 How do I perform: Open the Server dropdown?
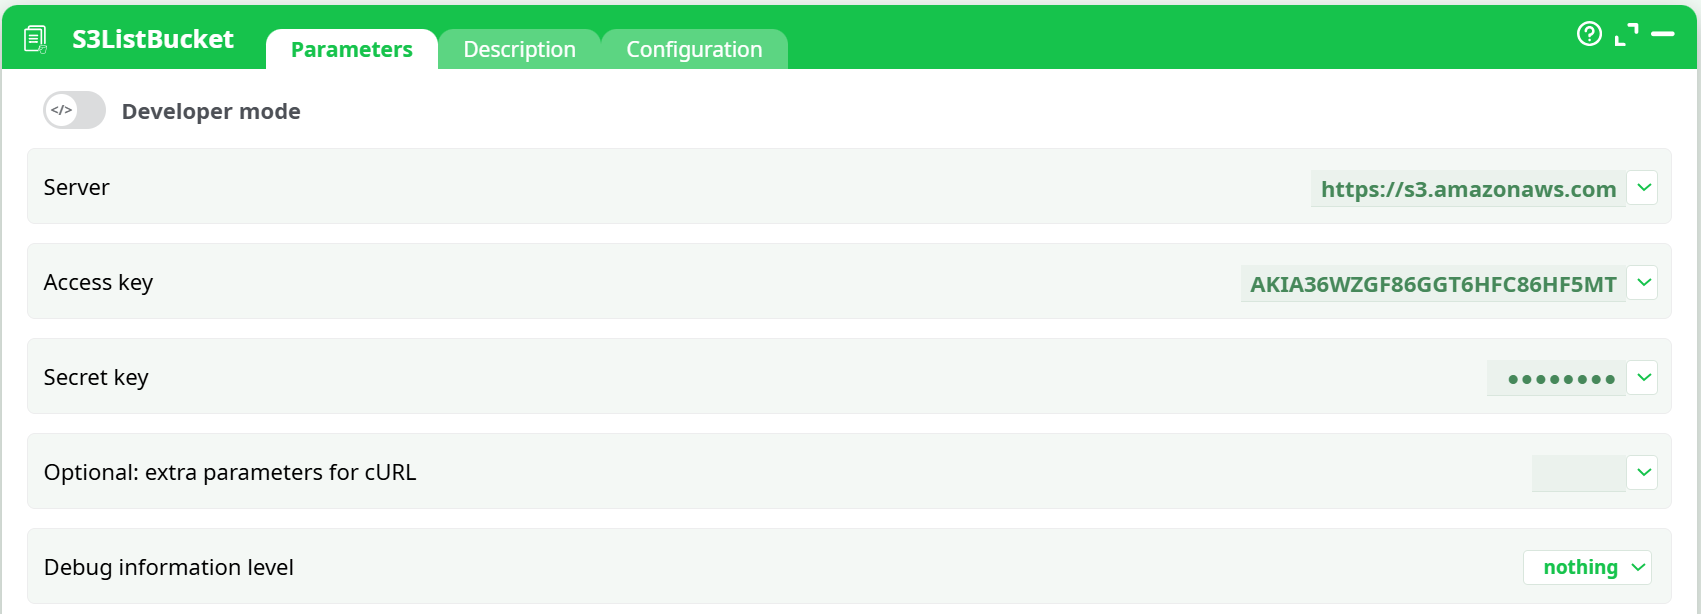[1641, 187]
